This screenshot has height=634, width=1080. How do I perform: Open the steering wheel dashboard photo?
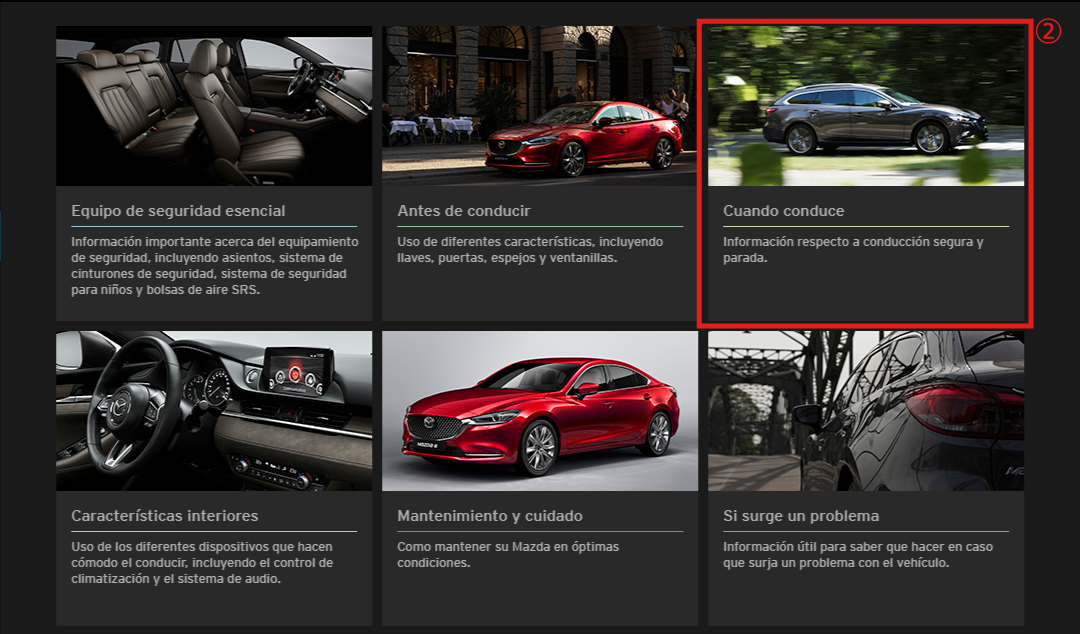click(214, 411)
